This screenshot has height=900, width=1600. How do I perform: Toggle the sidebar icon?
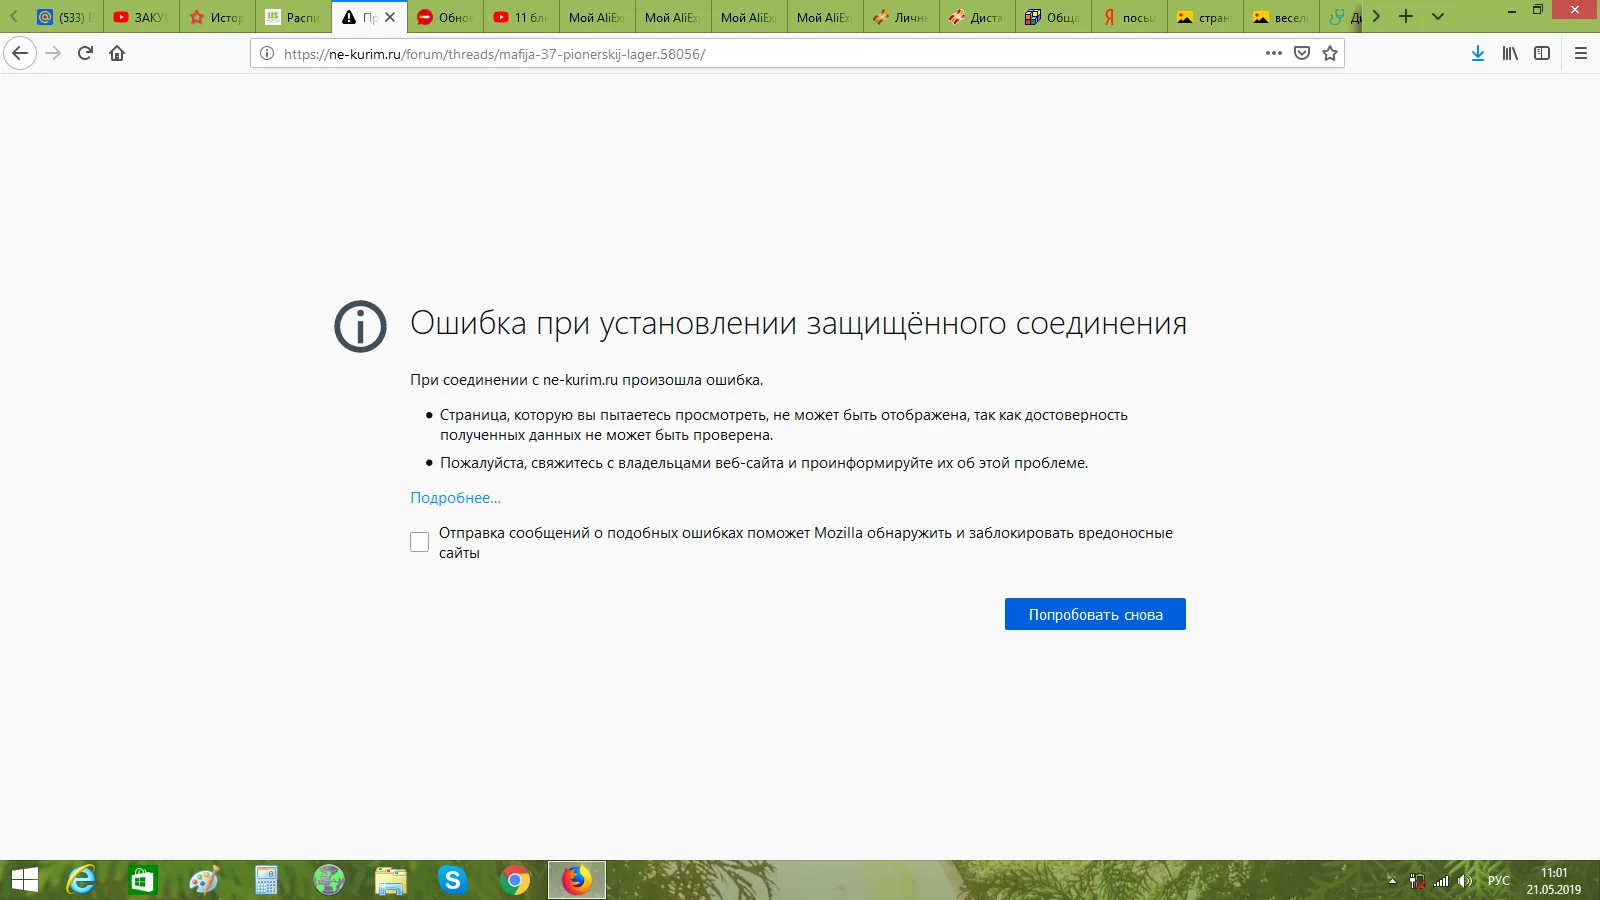point(1542,53)
